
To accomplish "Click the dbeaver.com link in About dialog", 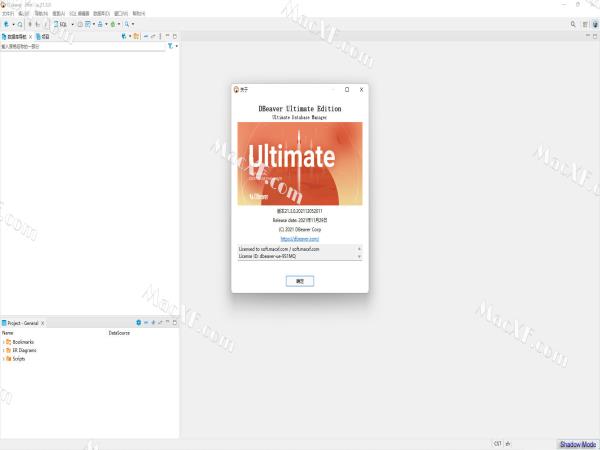I will (300, 239).
